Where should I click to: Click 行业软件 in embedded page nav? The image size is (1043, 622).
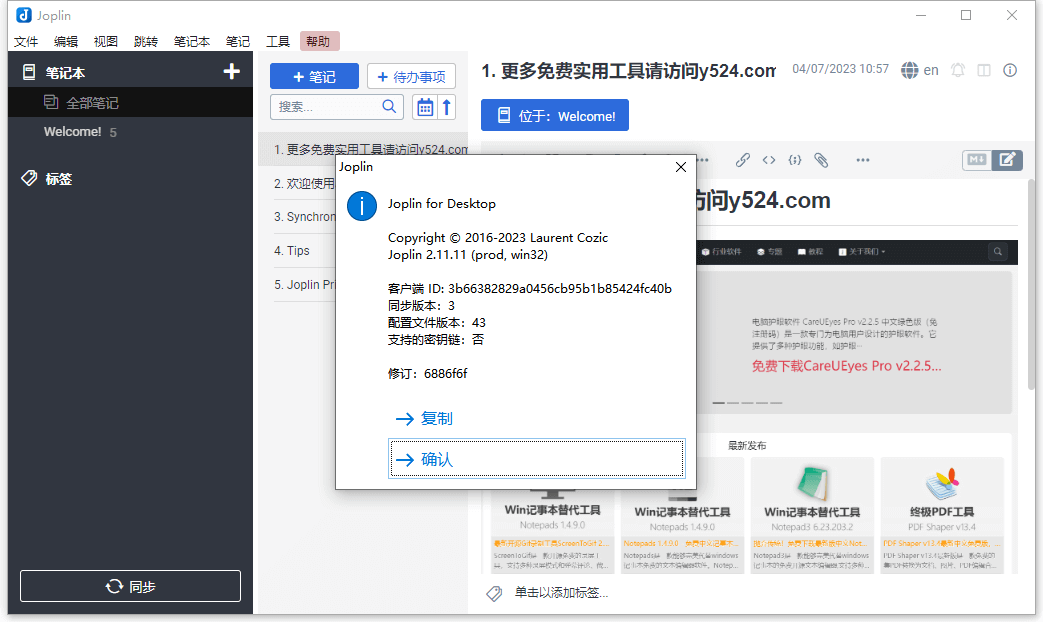(722, 251)
